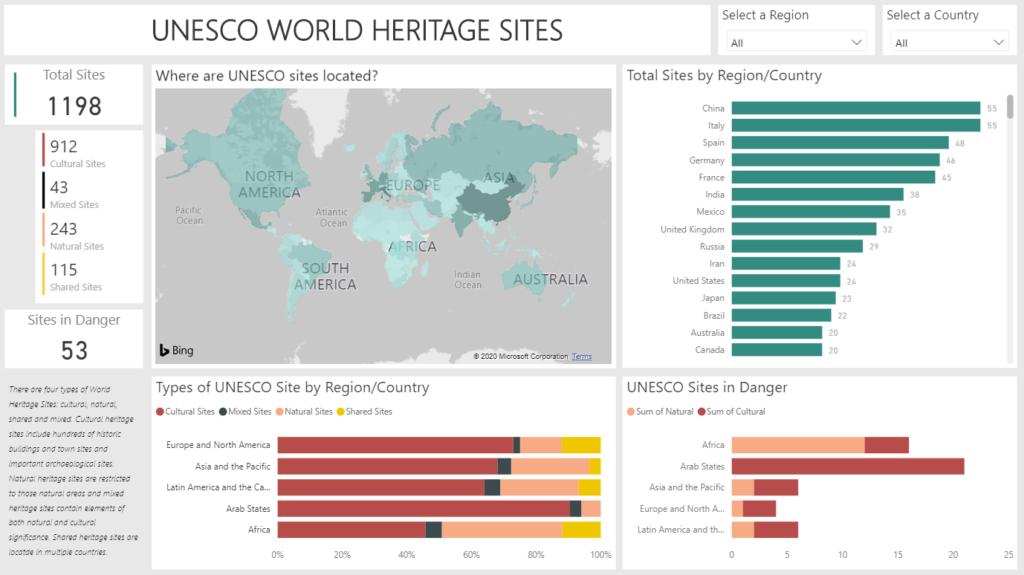Screen dimensions: 1024x575
Task: Click the Germany bar showing 46
Action: click(x=835, y=160)
